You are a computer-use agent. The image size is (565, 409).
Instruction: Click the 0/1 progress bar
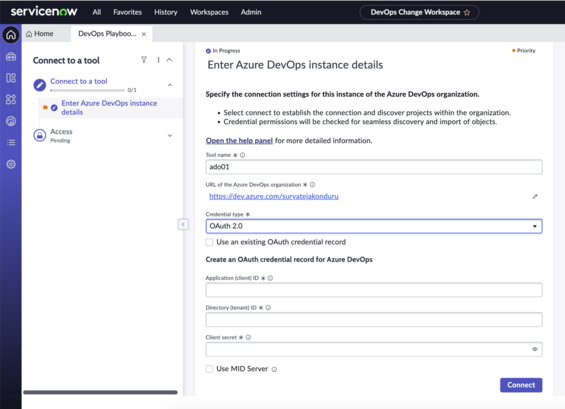click(x=87, y=90)
